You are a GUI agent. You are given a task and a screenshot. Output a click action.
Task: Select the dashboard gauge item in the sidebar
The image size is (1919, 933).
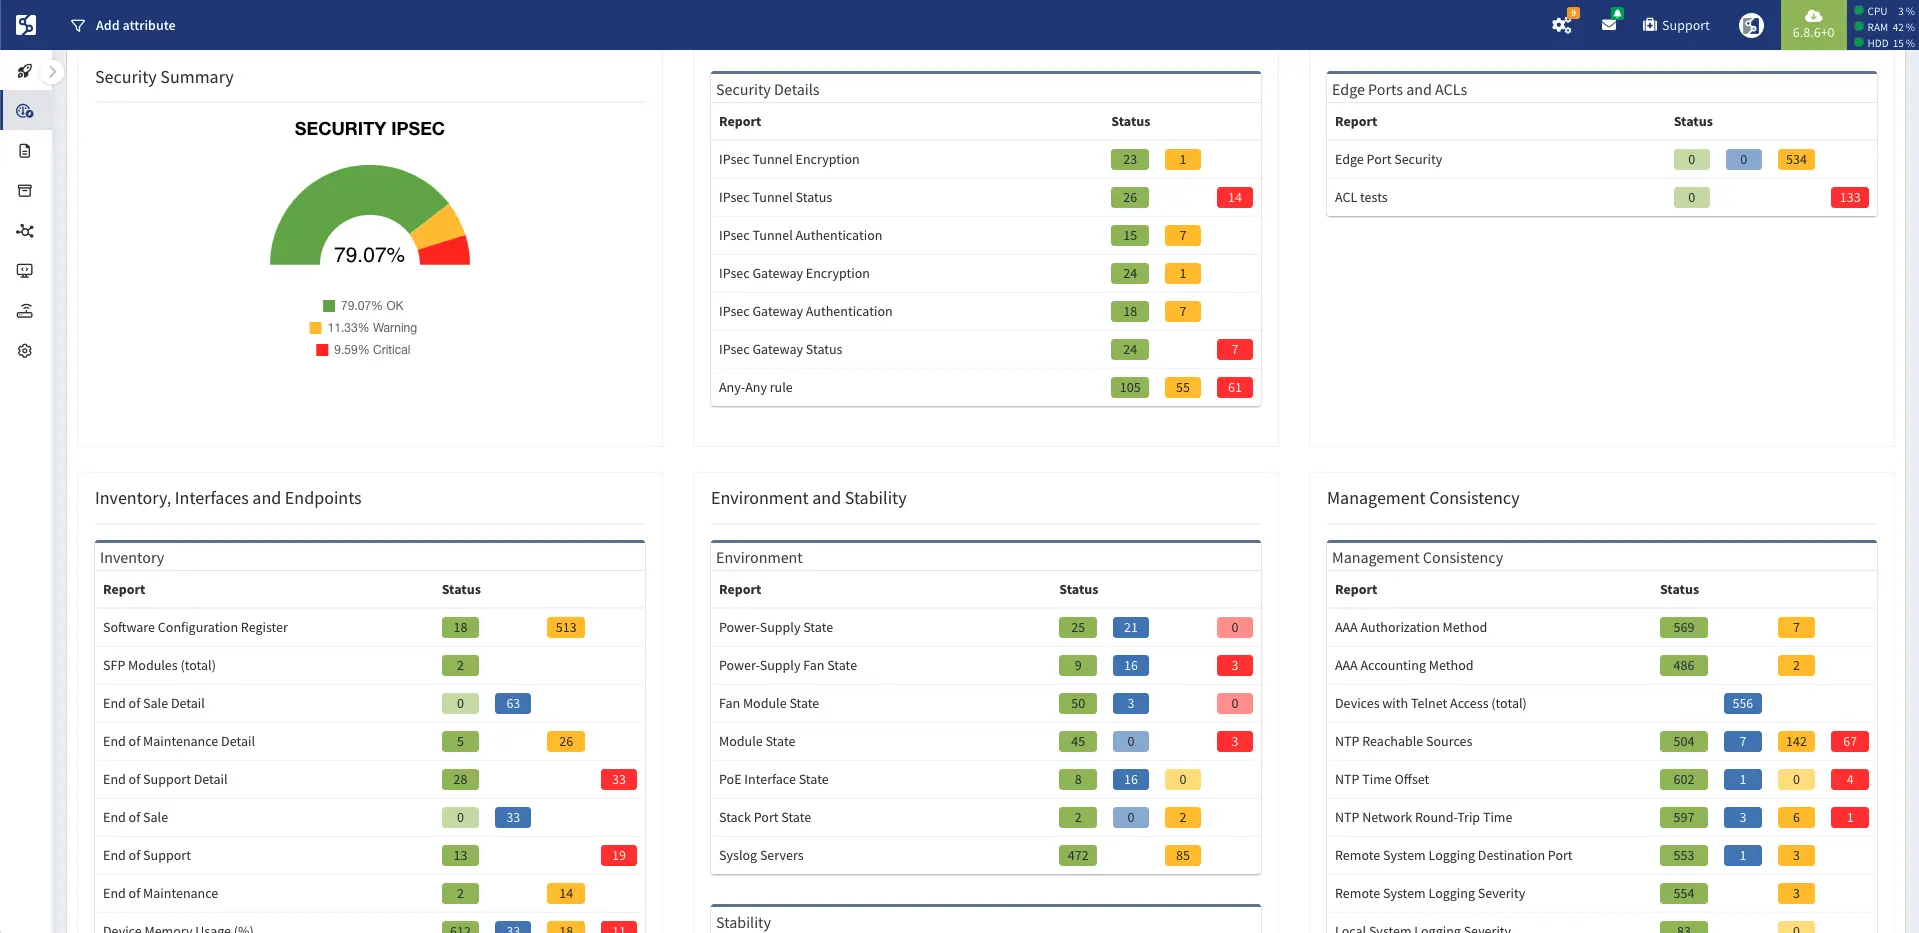[25, 111]
